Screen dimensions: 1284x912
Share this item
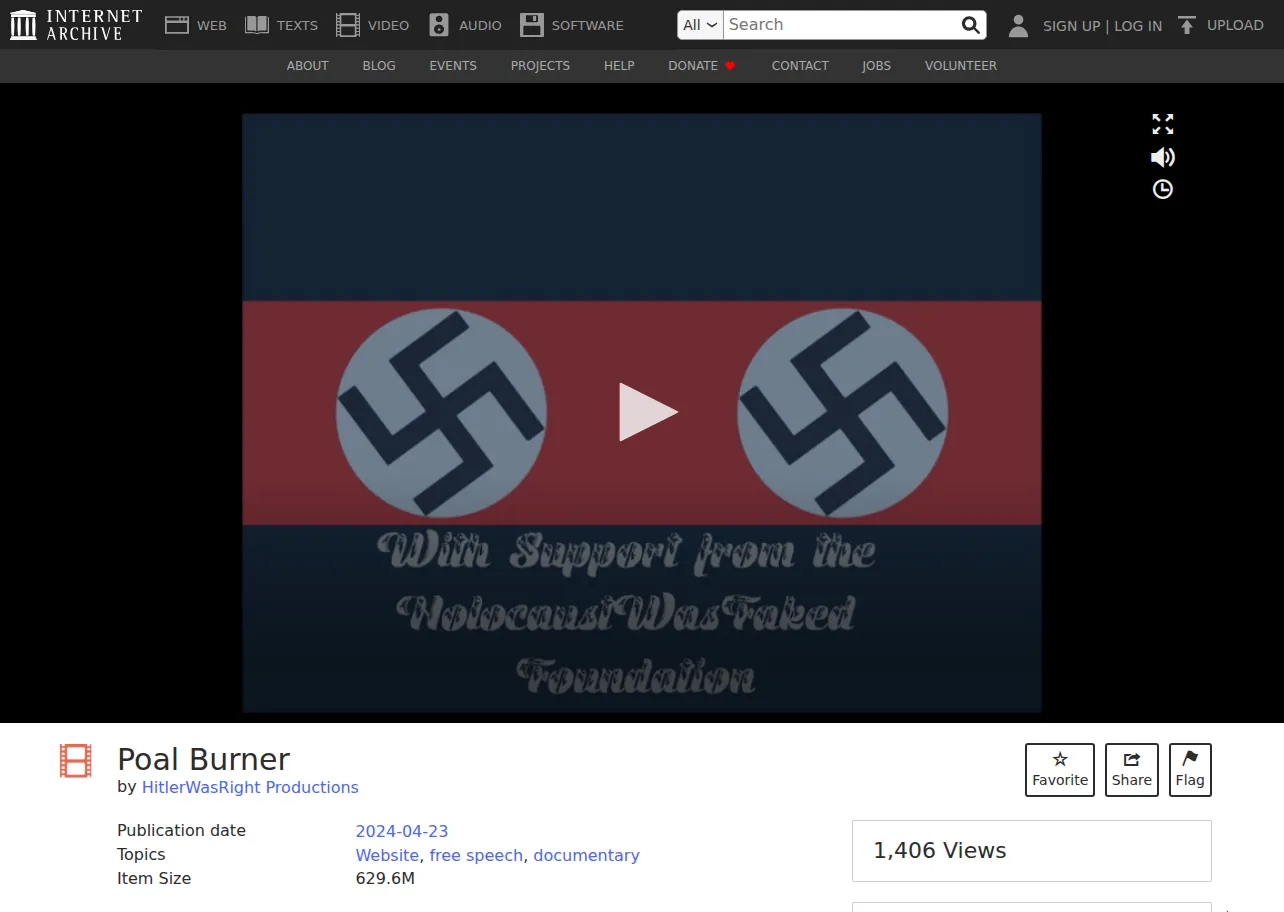[1132, 770]
